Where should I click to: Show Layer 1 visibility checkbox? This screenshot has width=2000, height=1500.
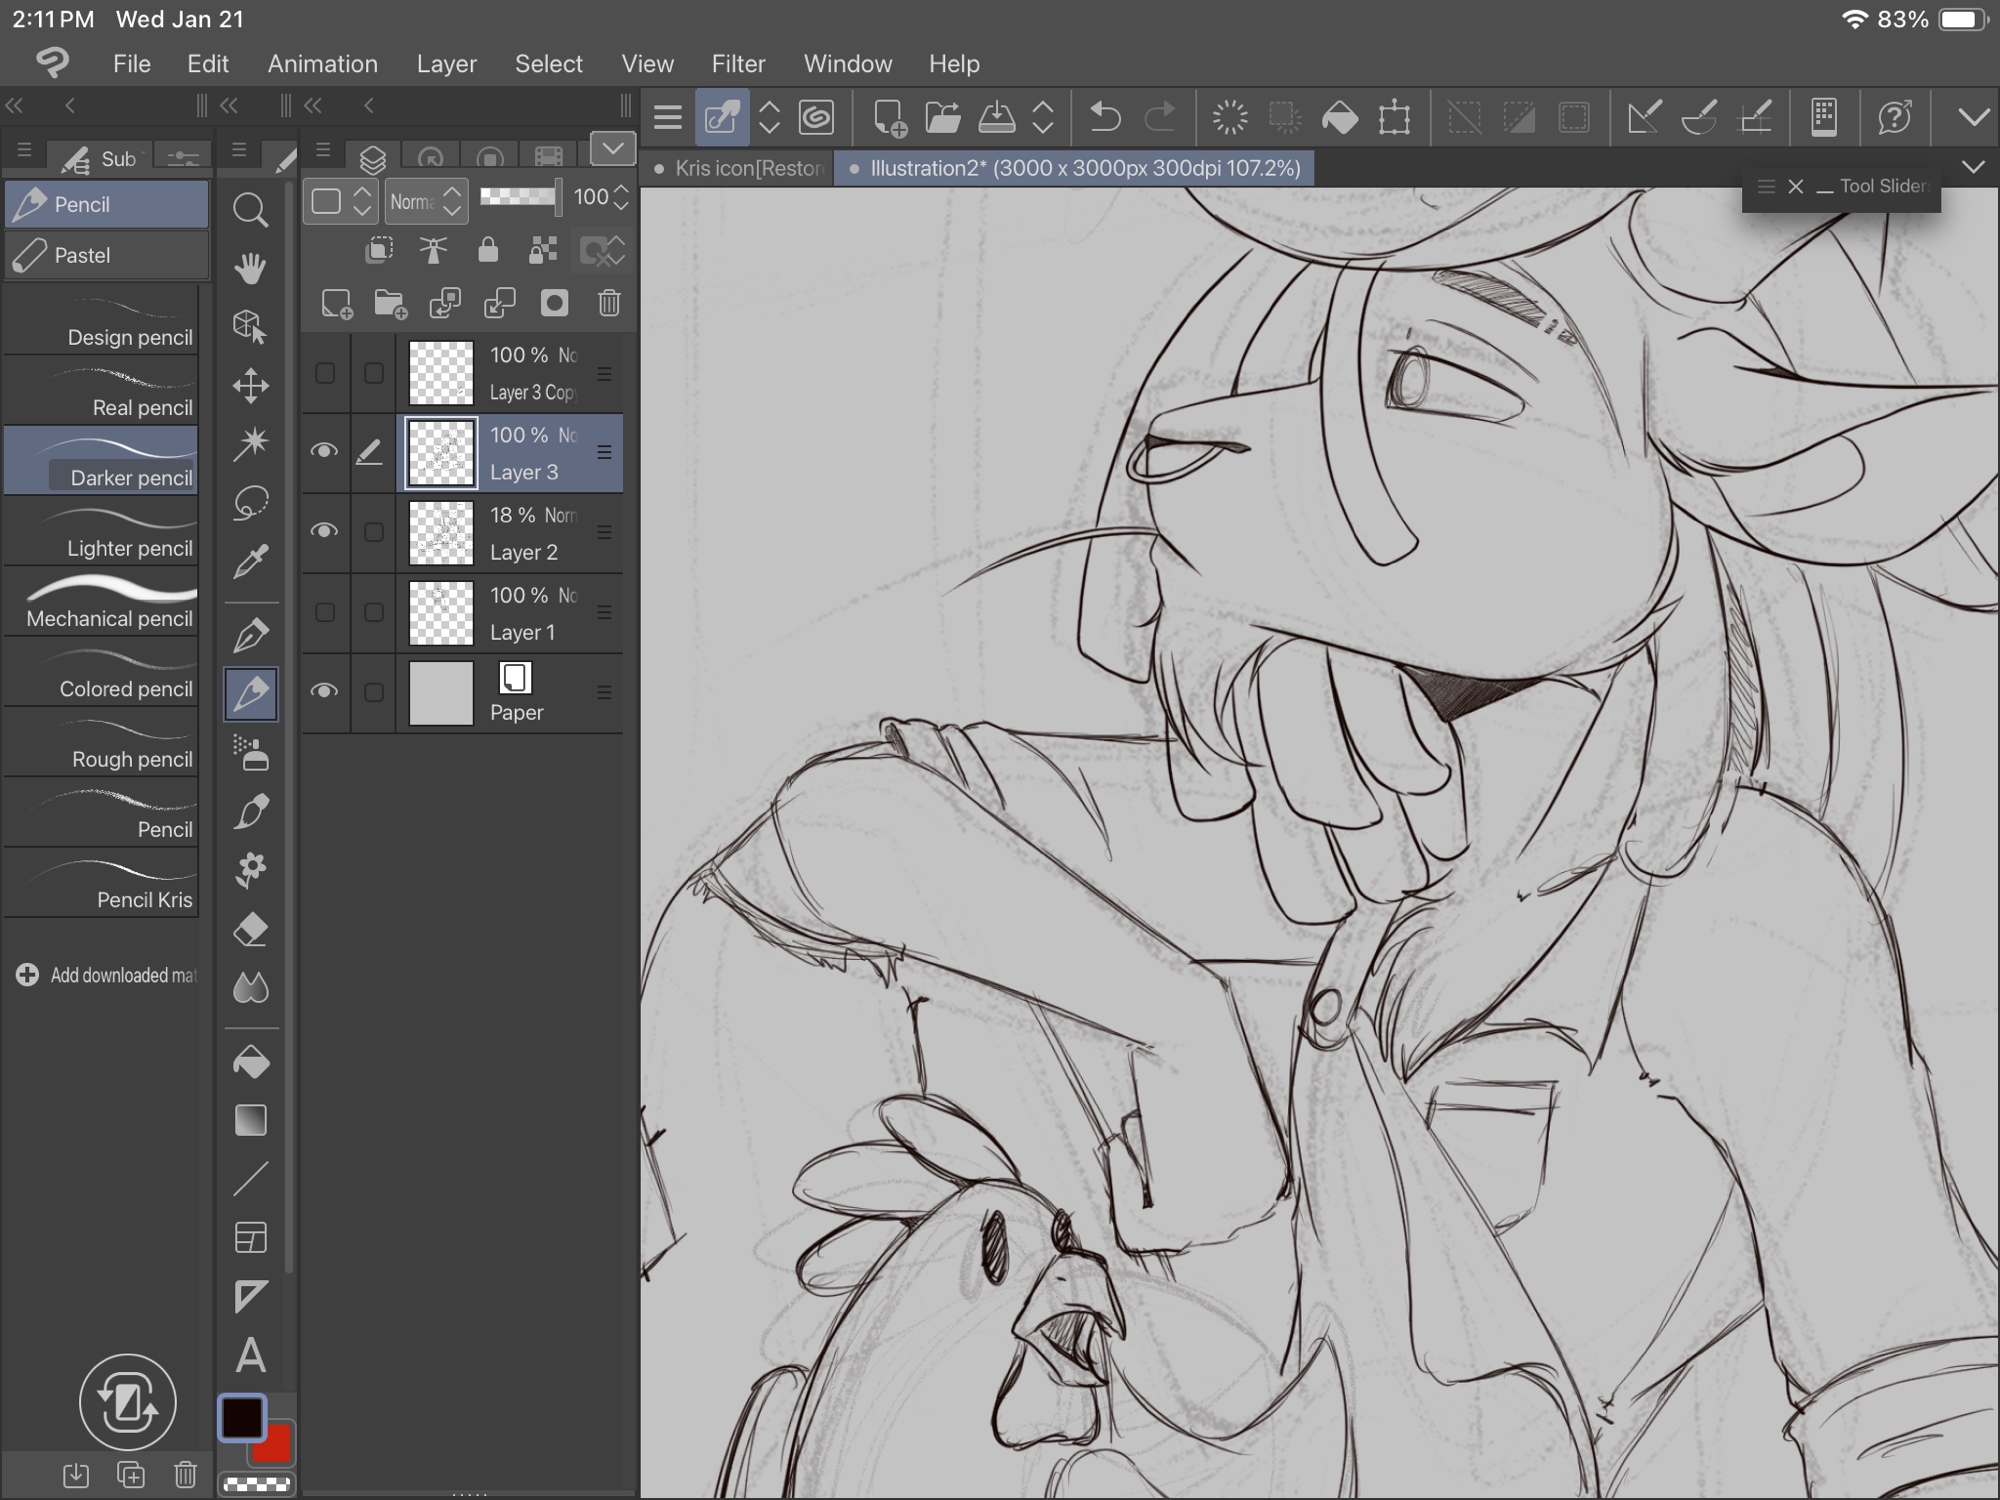coord(324,612)
